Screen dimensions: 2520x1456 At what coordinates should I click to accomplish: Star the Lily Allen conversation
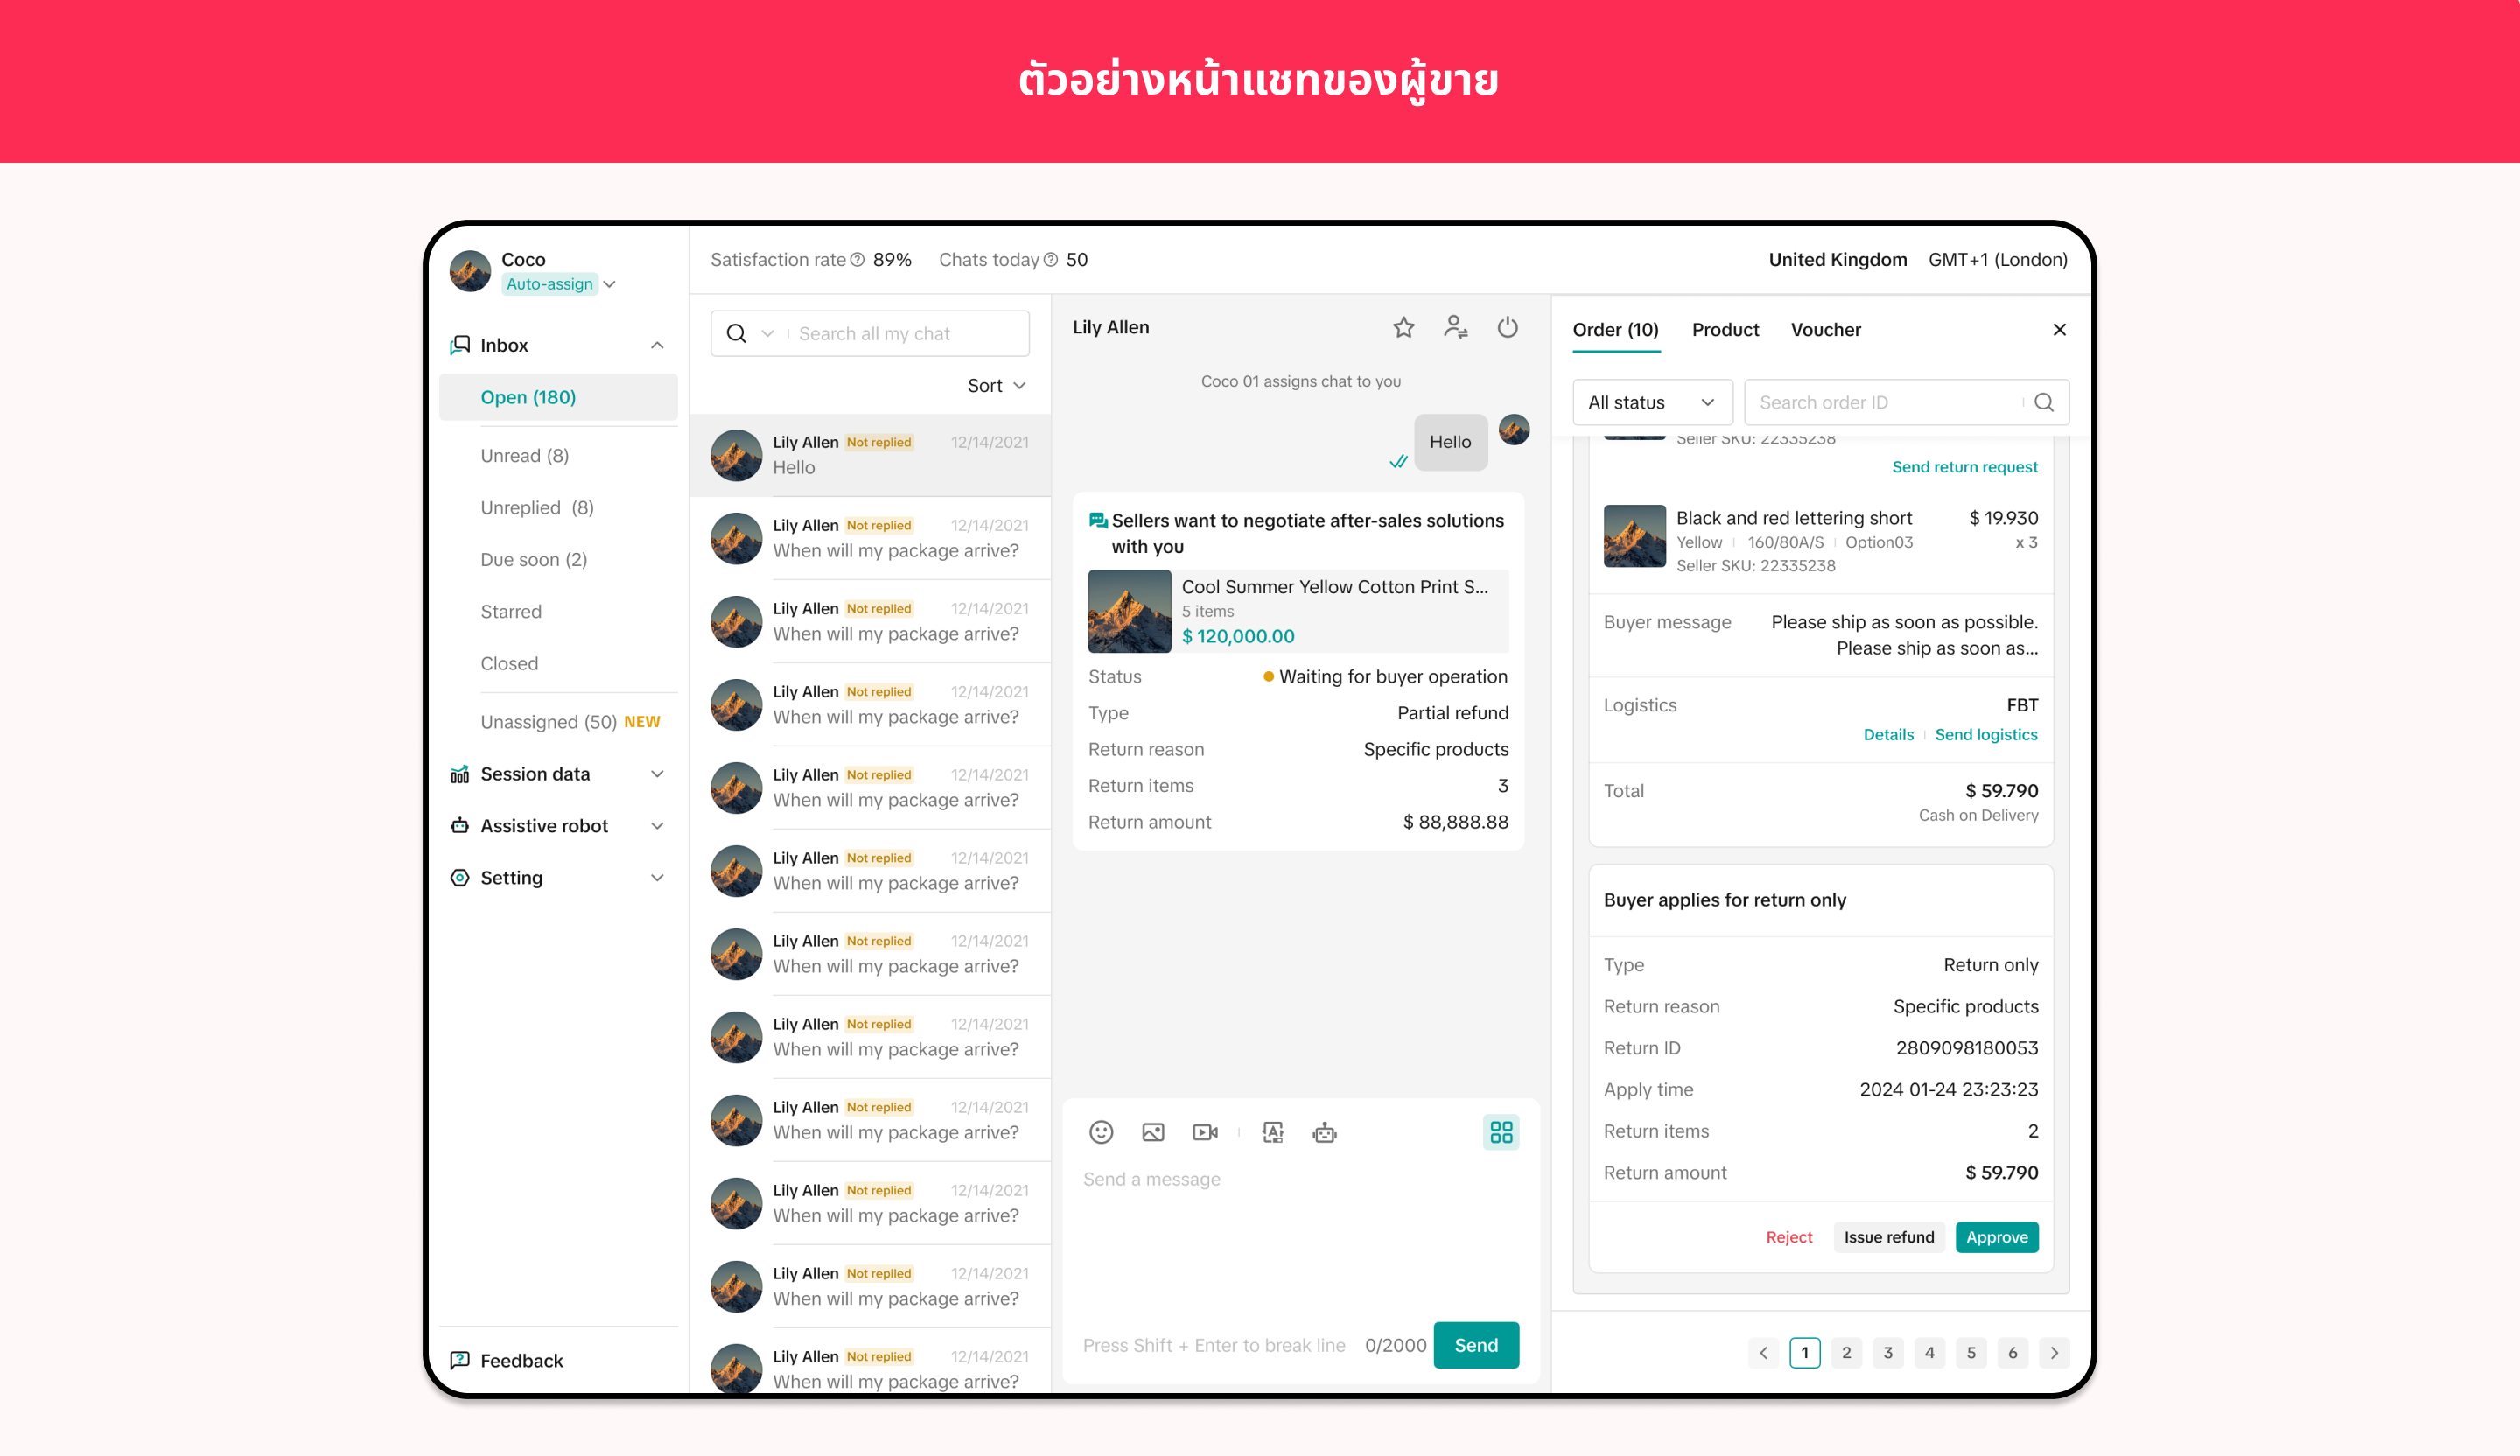pyautogui.click(x=1403, y=327)
